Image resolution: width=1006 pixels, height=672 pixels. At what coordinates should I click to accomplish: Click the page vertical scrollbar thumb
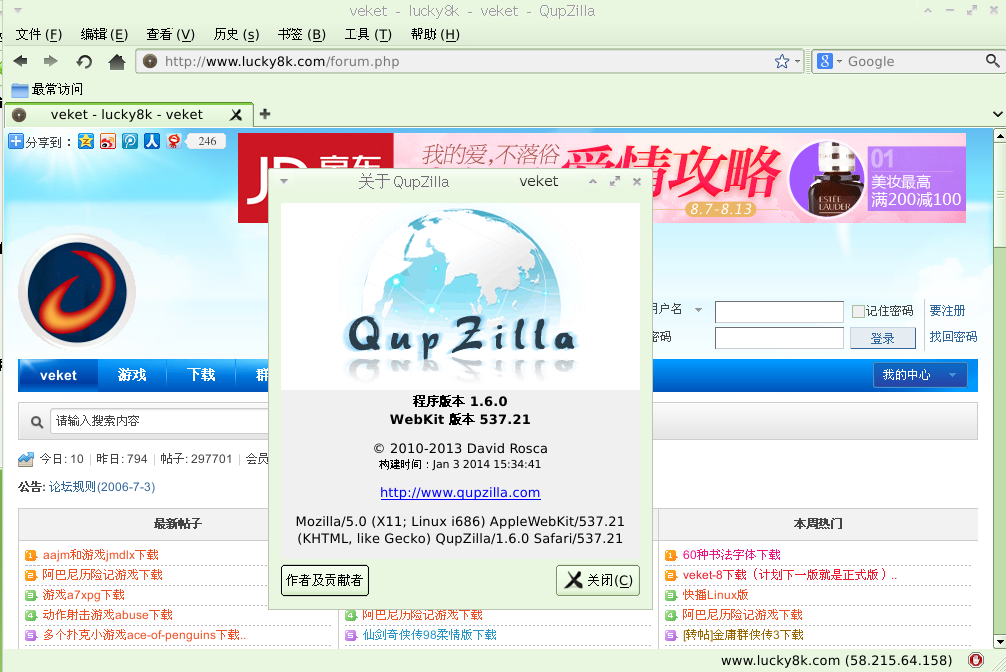point(1000,194)
